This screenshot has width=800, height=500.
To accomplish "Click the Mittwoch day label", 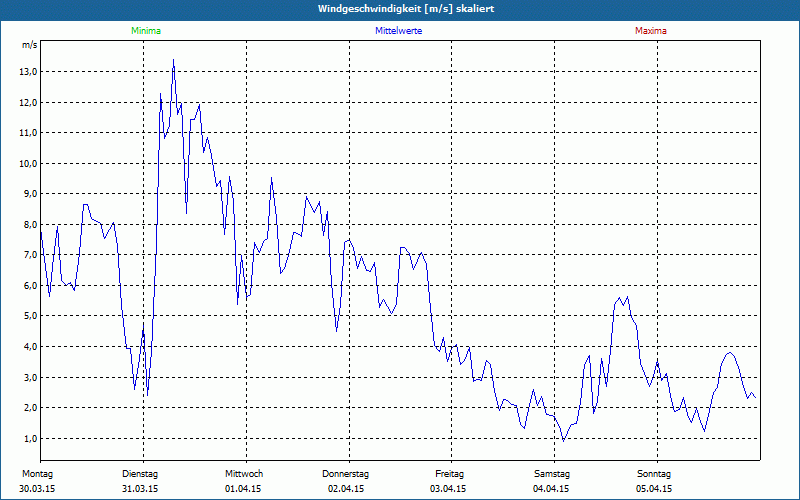I will [244, 474].
